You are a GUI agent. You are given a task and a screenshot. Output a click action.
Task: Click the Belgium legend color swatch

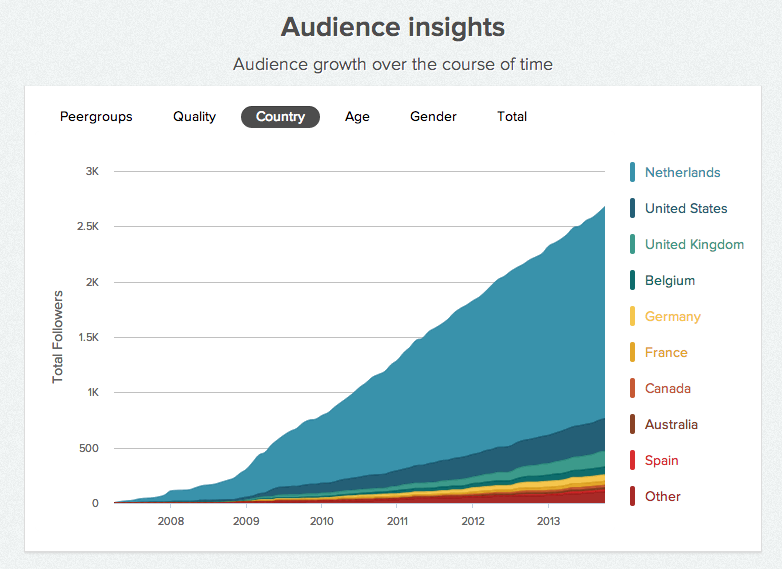click(x=632, y=280)
